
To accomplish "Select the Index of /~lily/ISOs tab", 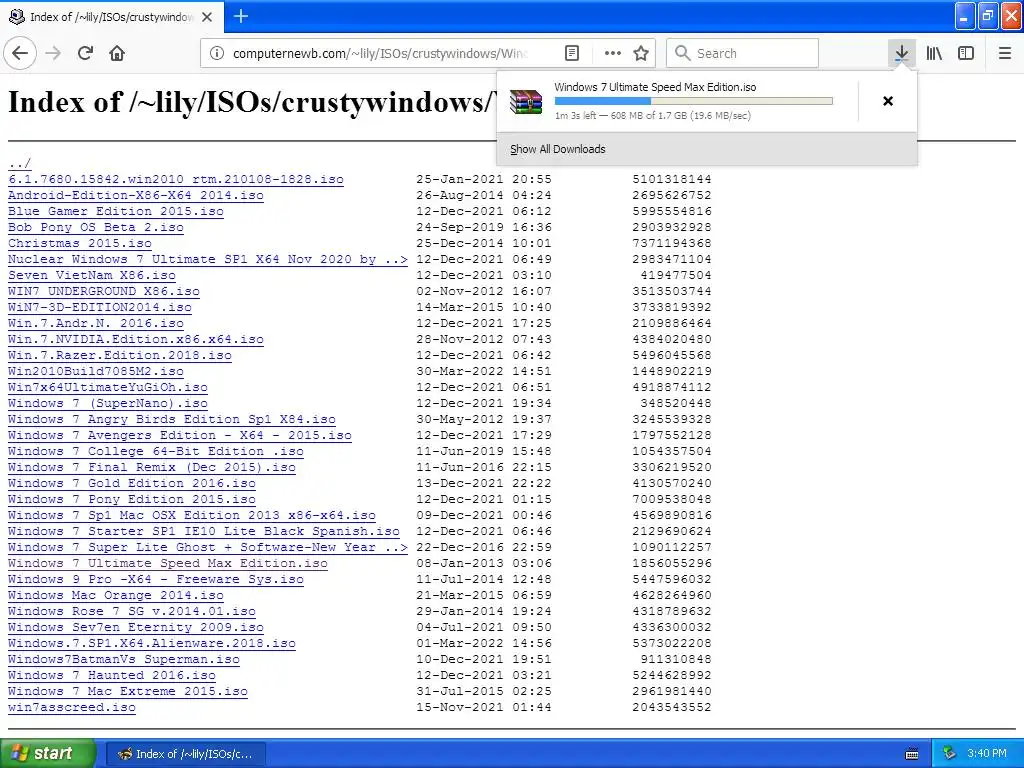I will [x=112, y=17].
